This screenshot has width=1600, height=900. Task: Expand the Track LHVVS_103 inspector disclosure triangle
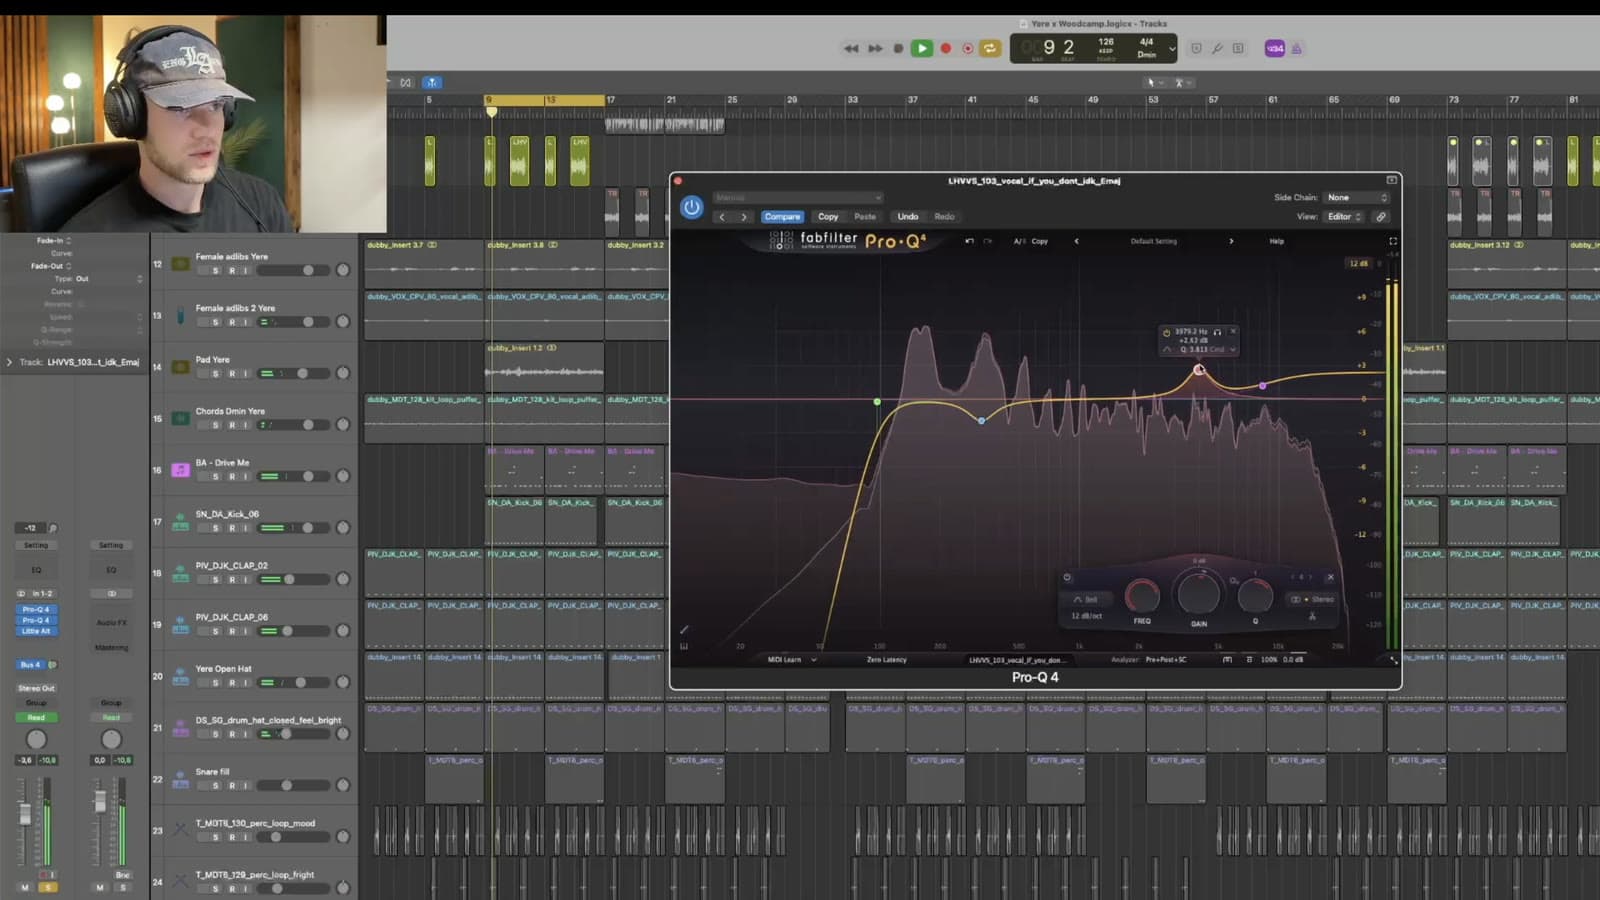point(10,362)
